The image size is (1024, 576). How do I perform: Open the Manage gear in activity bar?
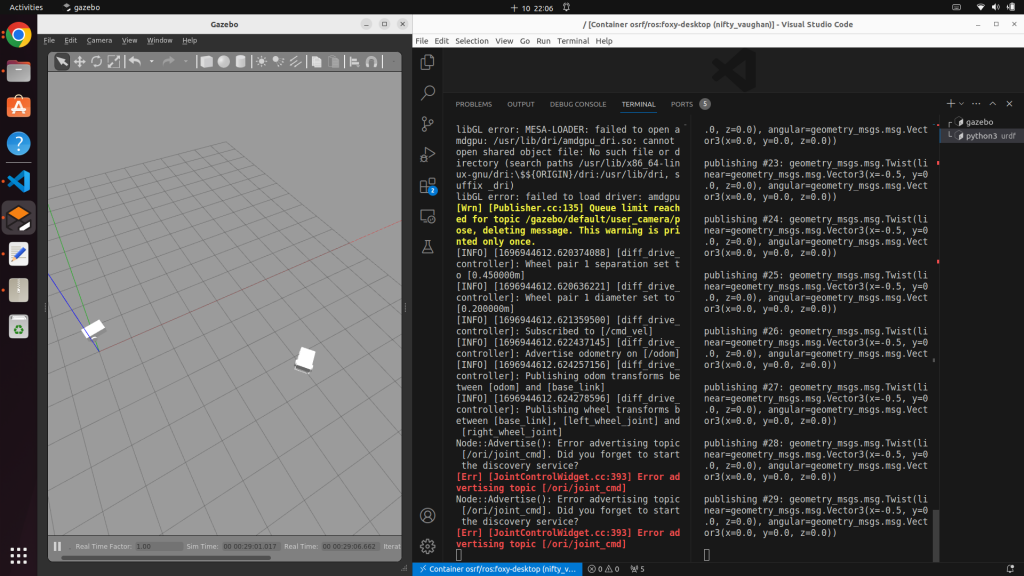click(428, 546)
